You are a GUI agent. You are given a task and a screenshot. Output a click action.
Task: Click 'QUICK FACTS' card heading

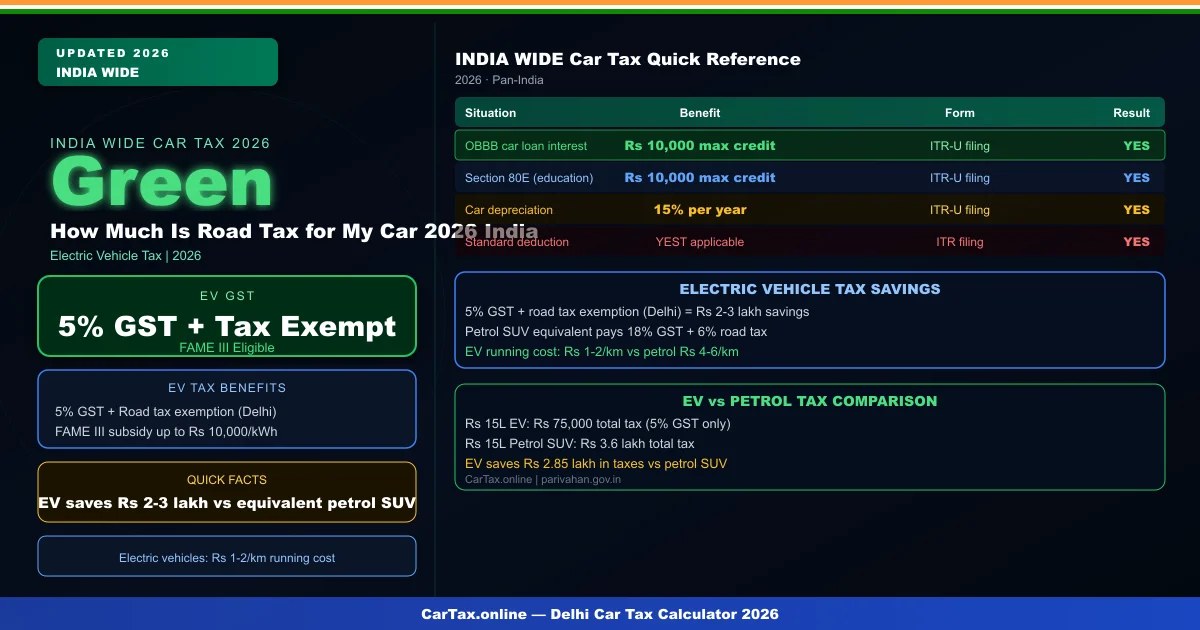pos(227,480)
